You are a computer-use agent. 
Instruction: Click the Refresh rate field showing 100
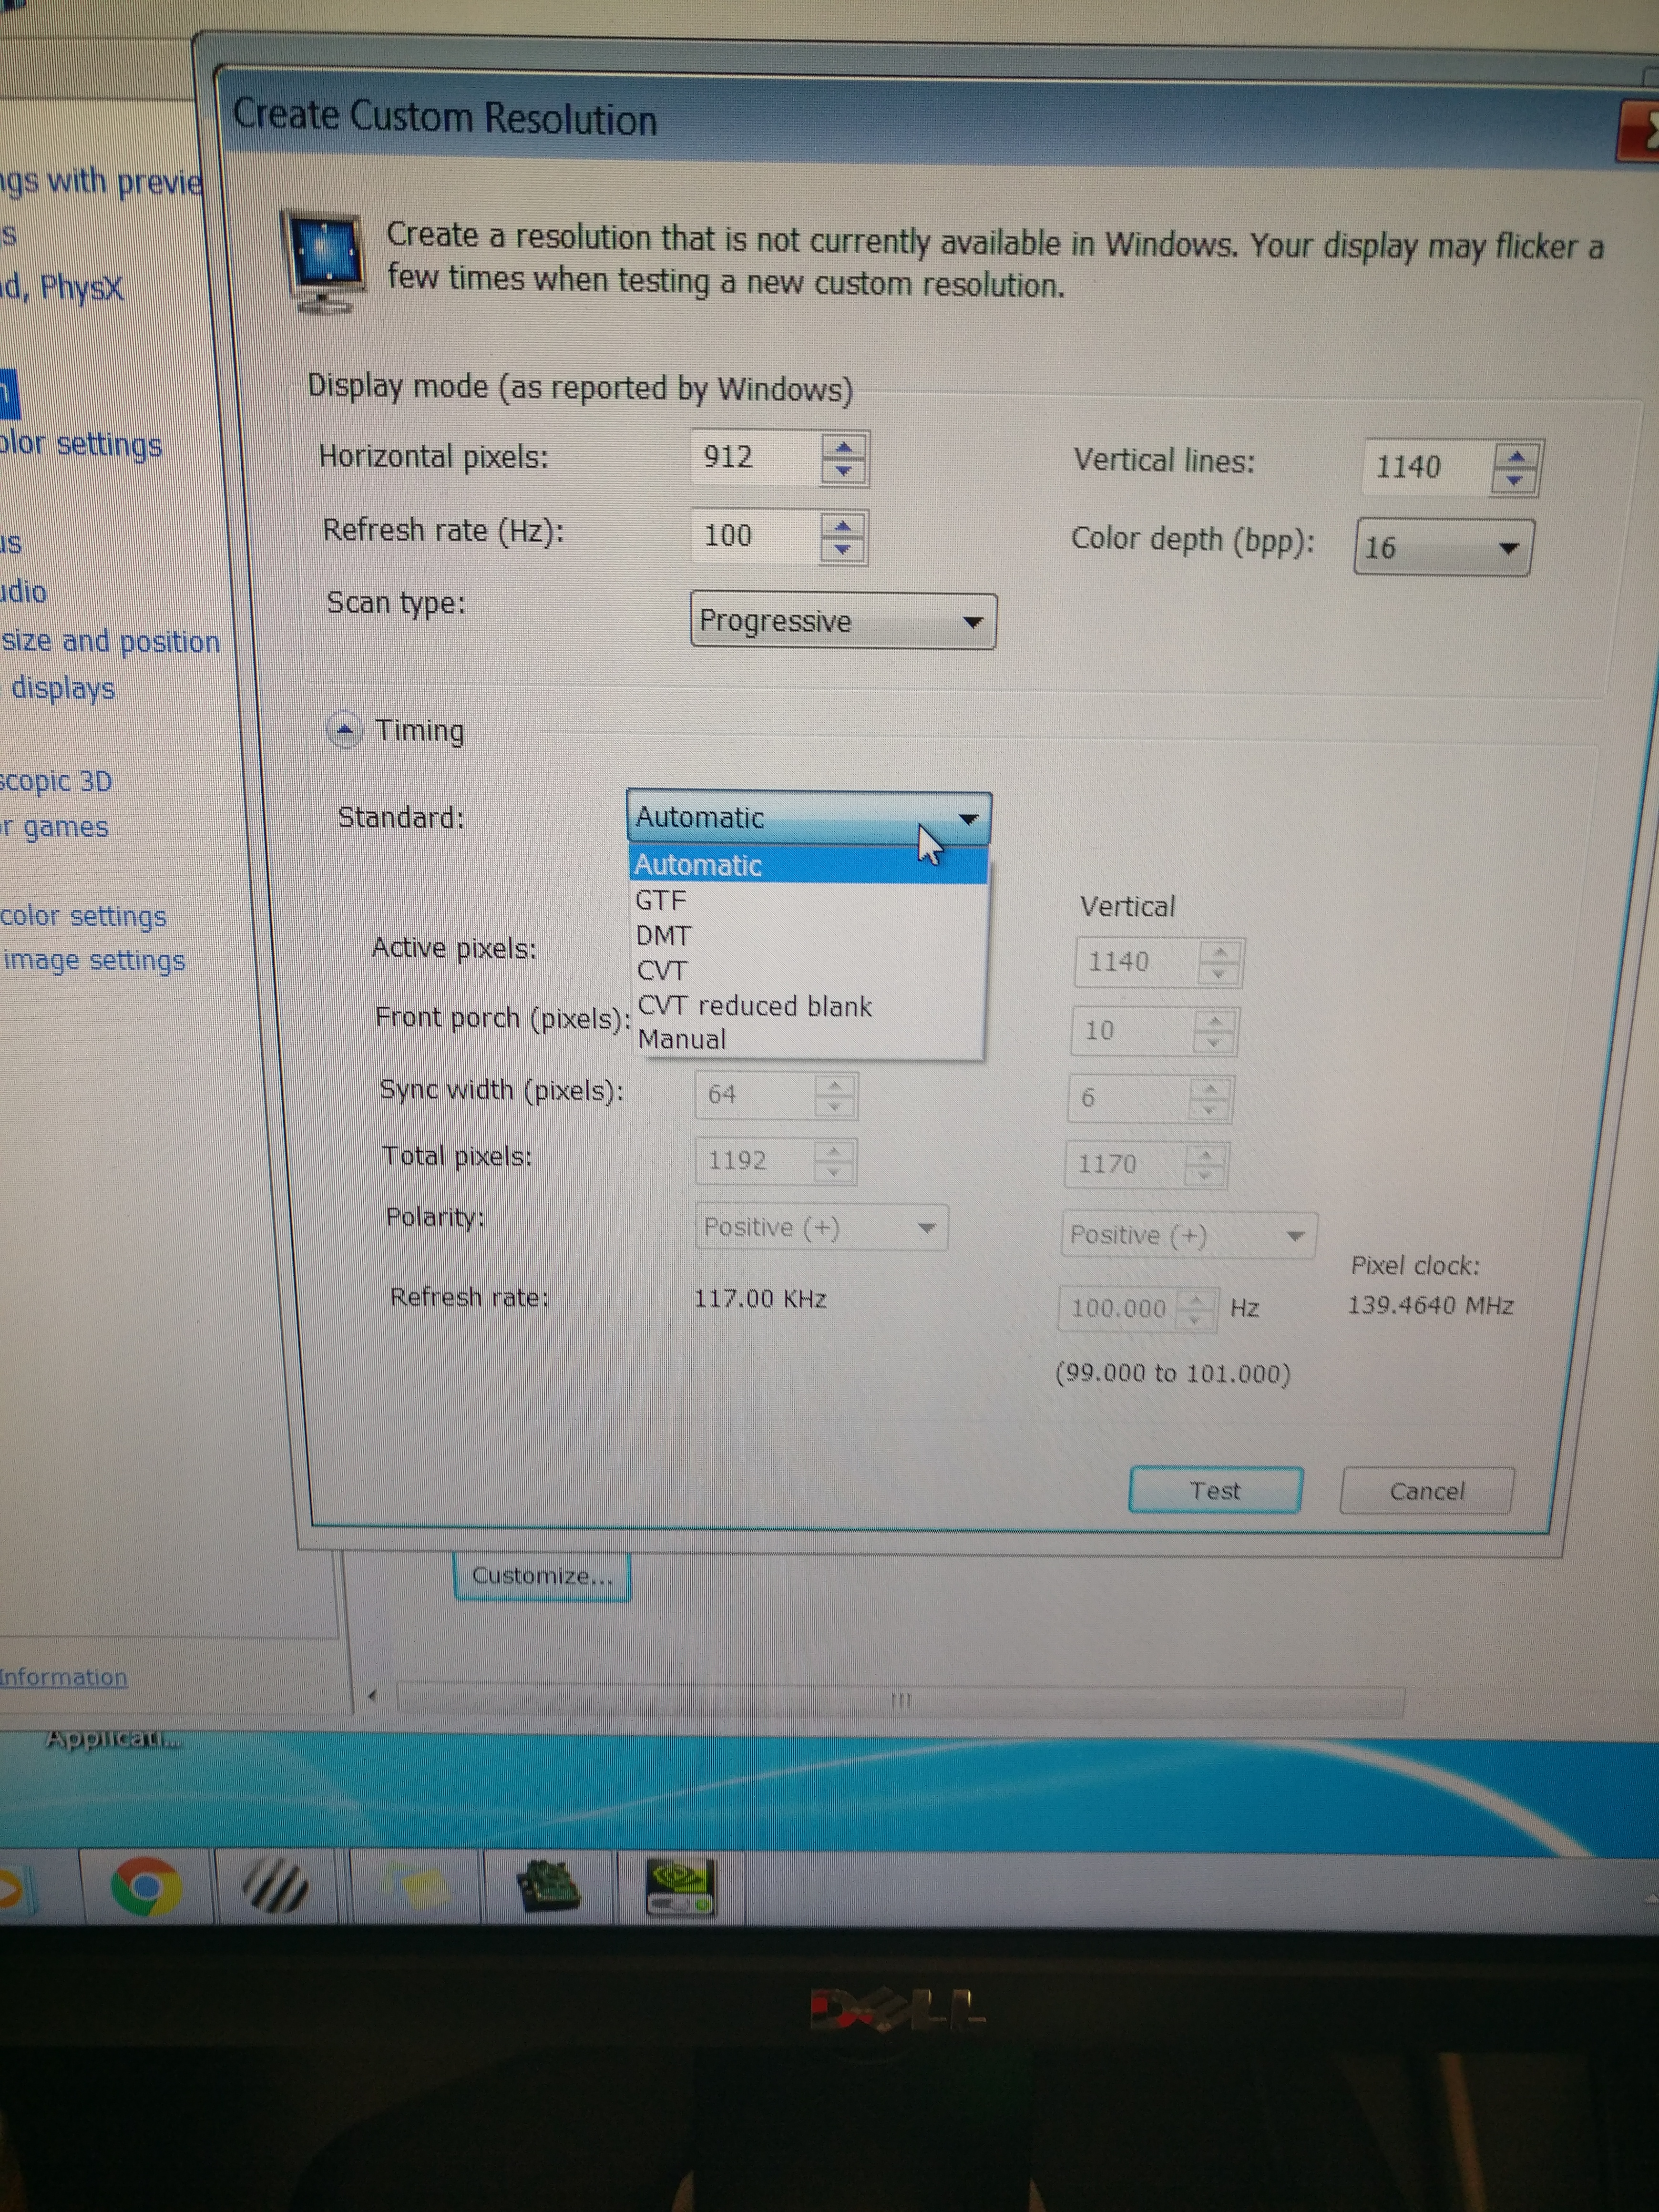755,536
